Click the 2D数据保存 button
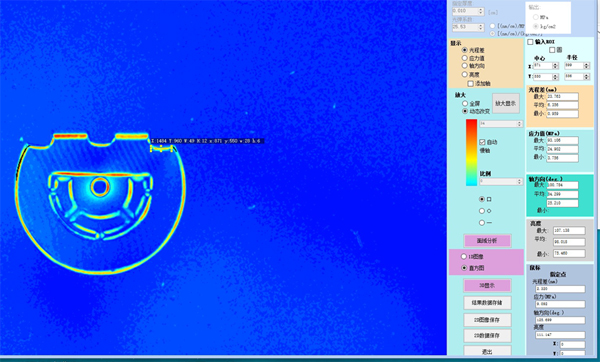This screenshot has height=362, width=600. 487,336
